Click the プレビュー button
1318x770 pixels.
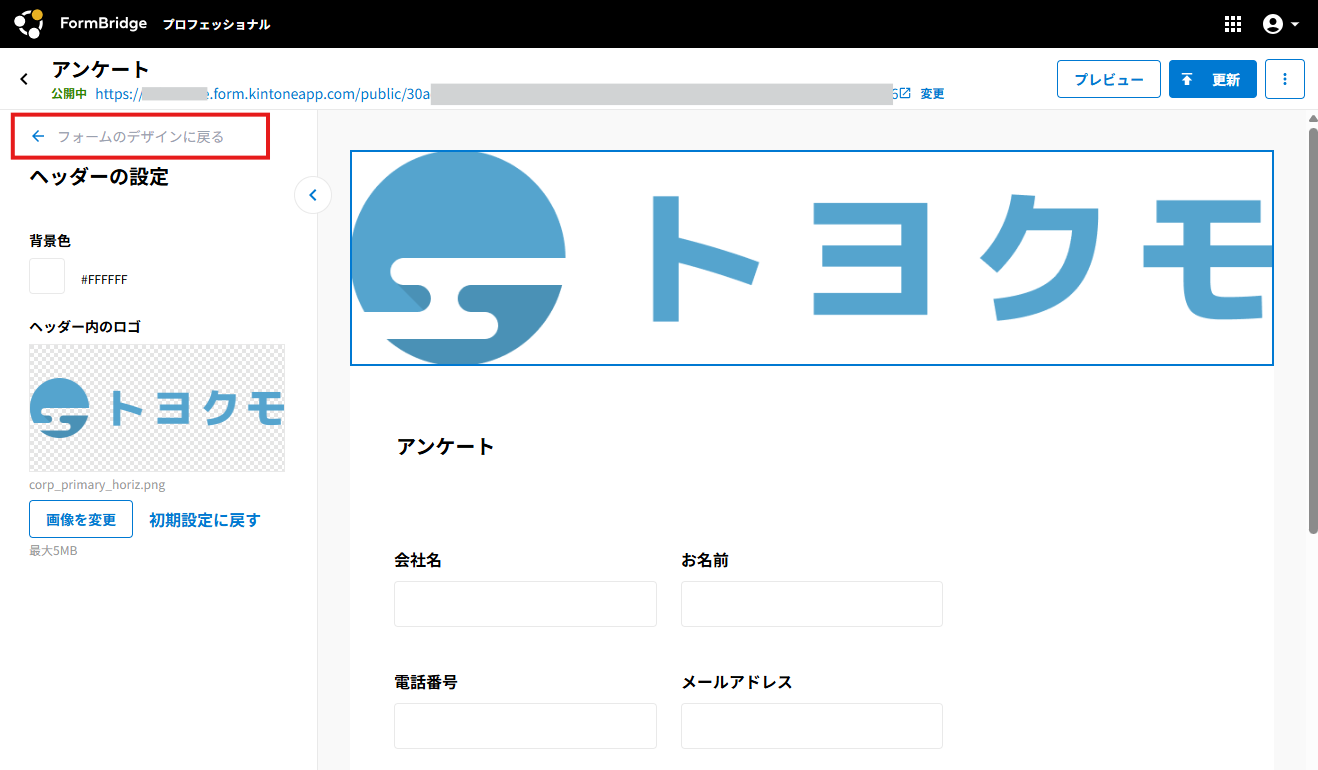pyautogui.click(x=1108, y=79)
